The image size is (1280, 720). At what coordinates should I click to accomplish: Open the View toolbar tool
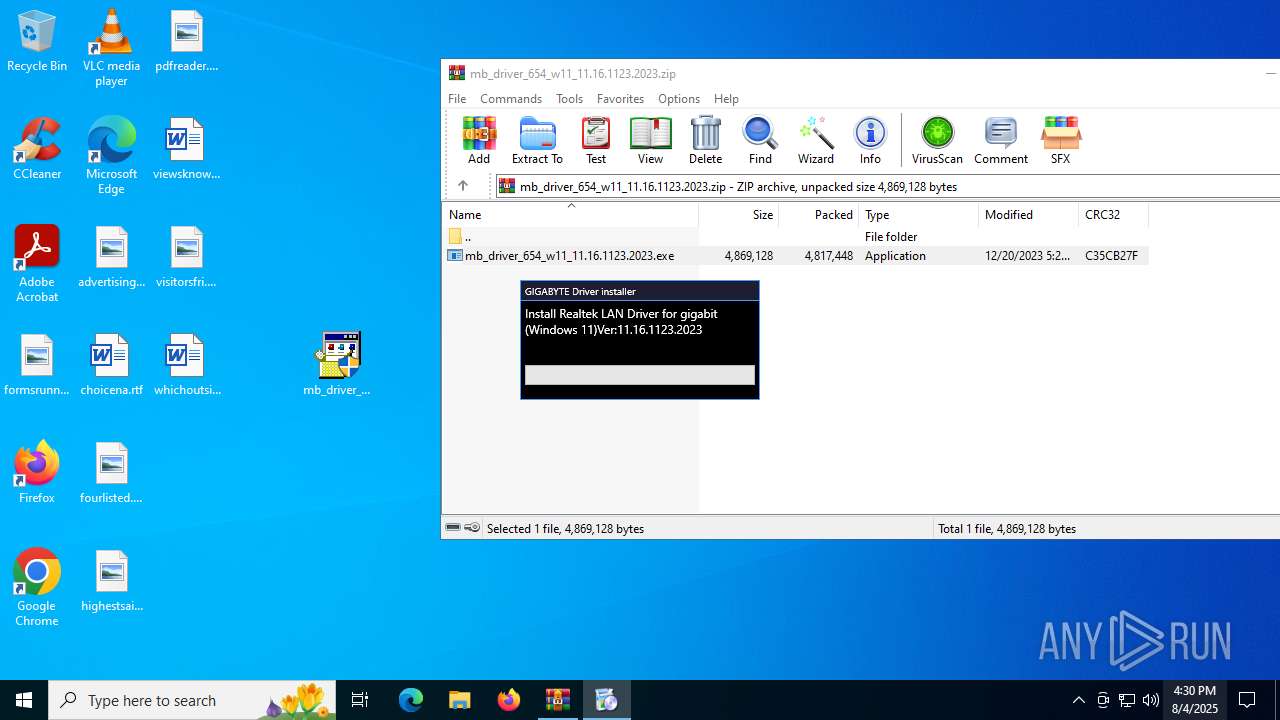(x=650, y=140)
